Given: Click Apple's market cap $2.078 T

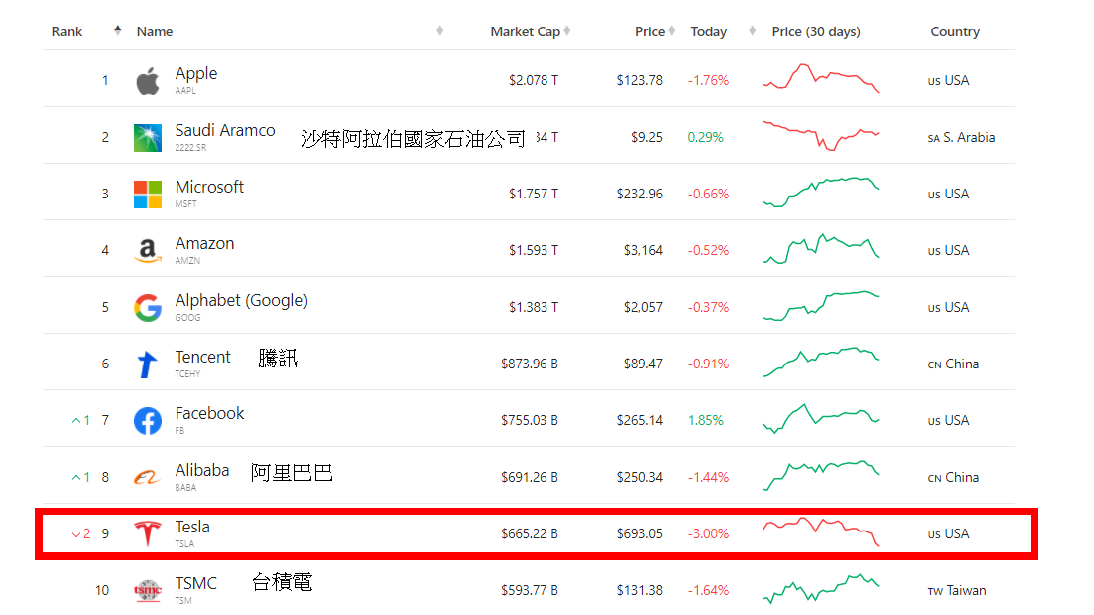Looking at the screenshot, I should [533, 80].
